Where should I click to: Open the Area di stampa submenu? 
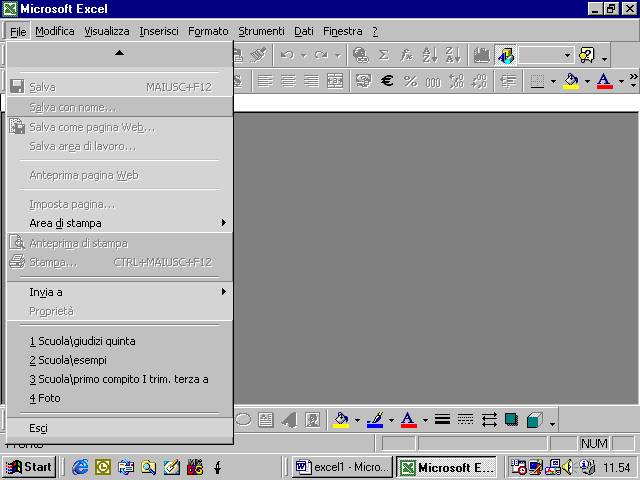[x=120, y=223]
